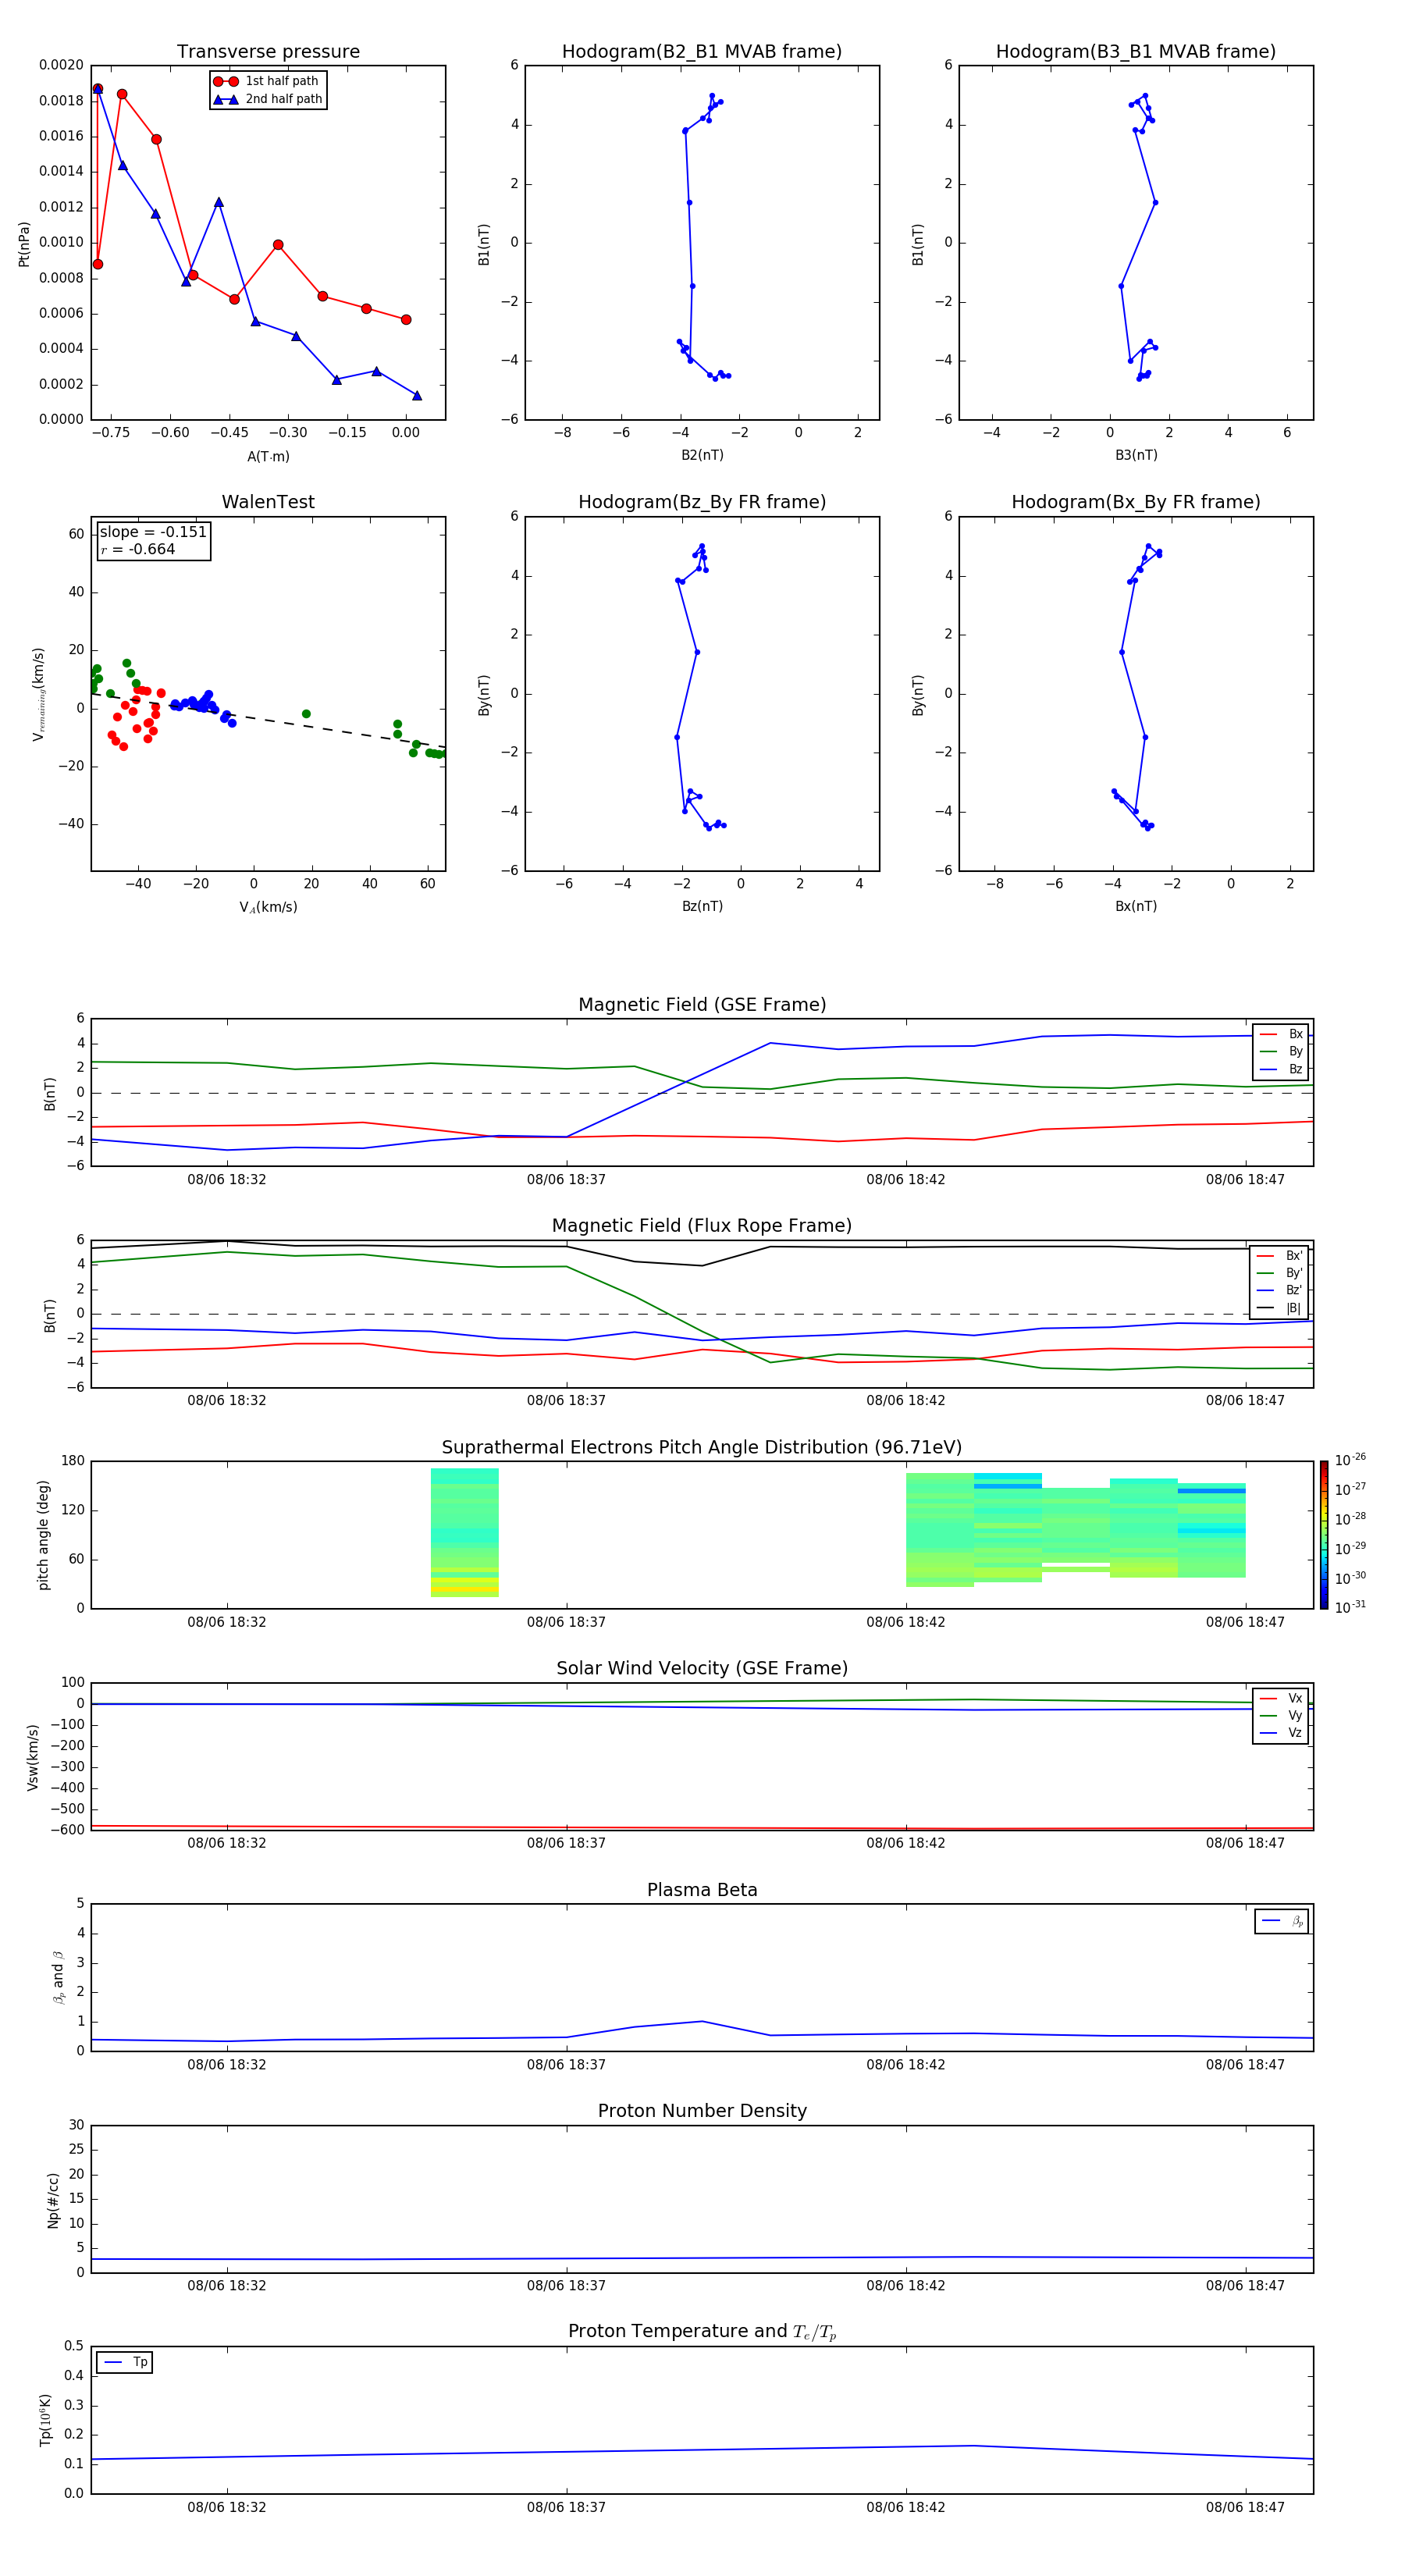1405x2576 pixels.
Task: Click the Tp legend in Proton Temperature plot
Action: click(x=125, y=2362)
